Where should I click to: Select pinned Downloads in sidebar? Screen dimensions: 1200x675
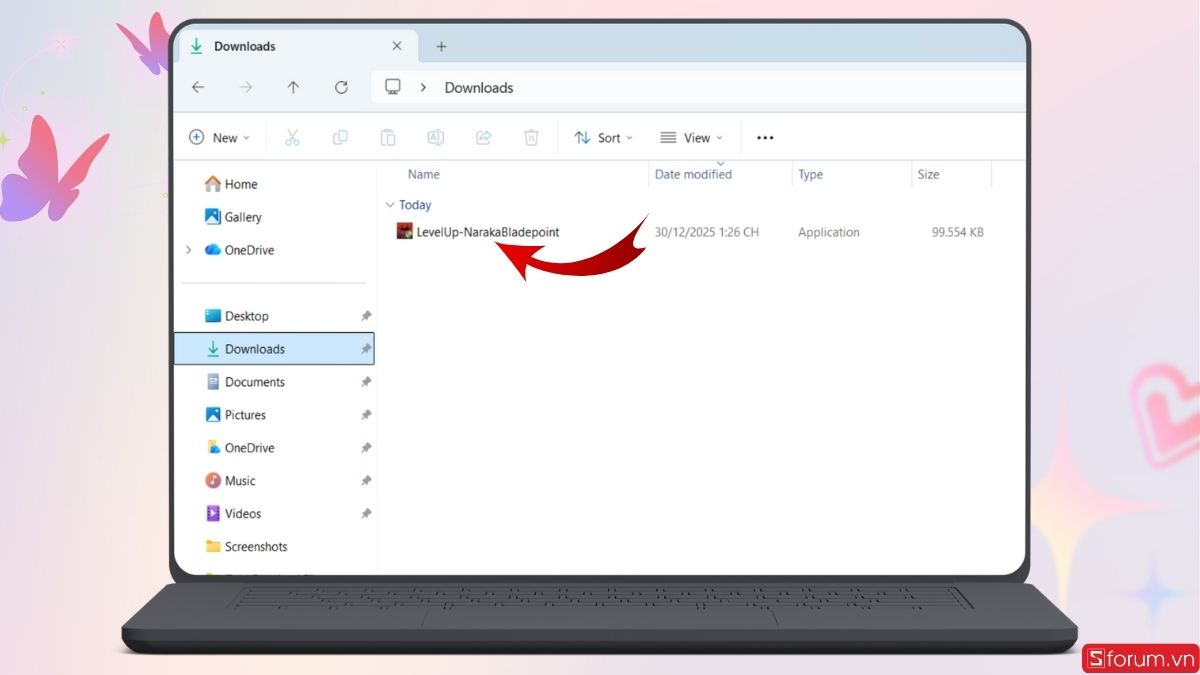tap(274, 349)
